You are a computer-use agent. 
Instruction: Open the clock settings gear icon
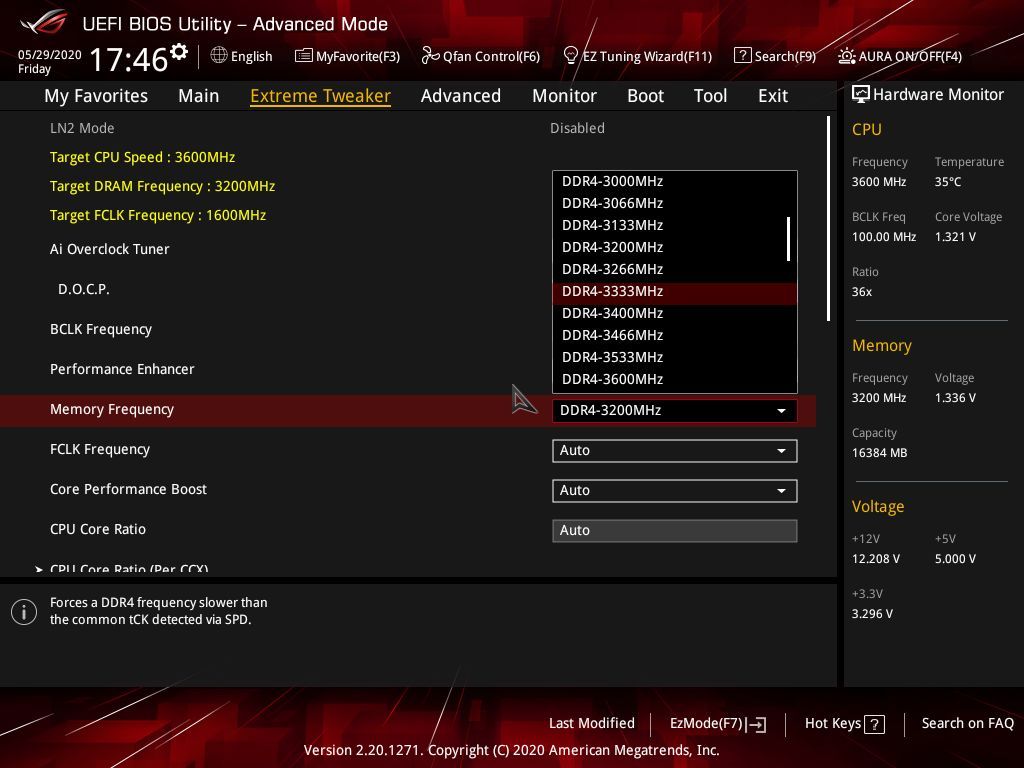179,52
